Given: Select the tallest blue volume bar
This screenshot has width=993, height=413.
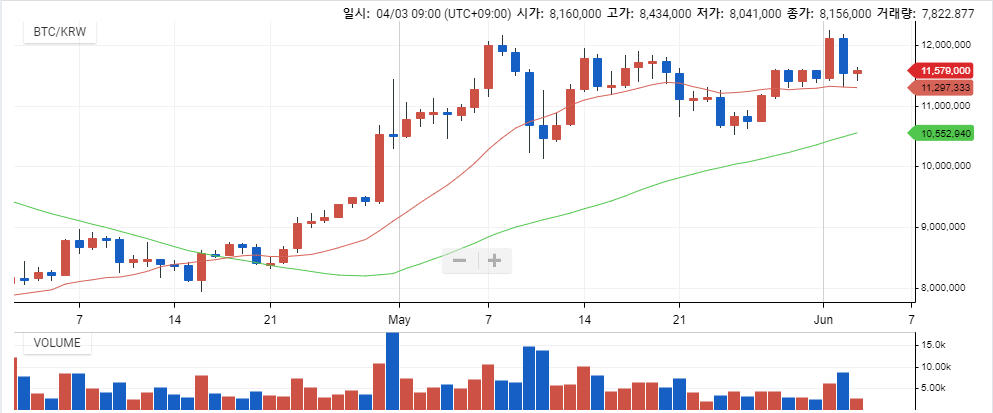Looking at the screenshot, I should 392,370.
